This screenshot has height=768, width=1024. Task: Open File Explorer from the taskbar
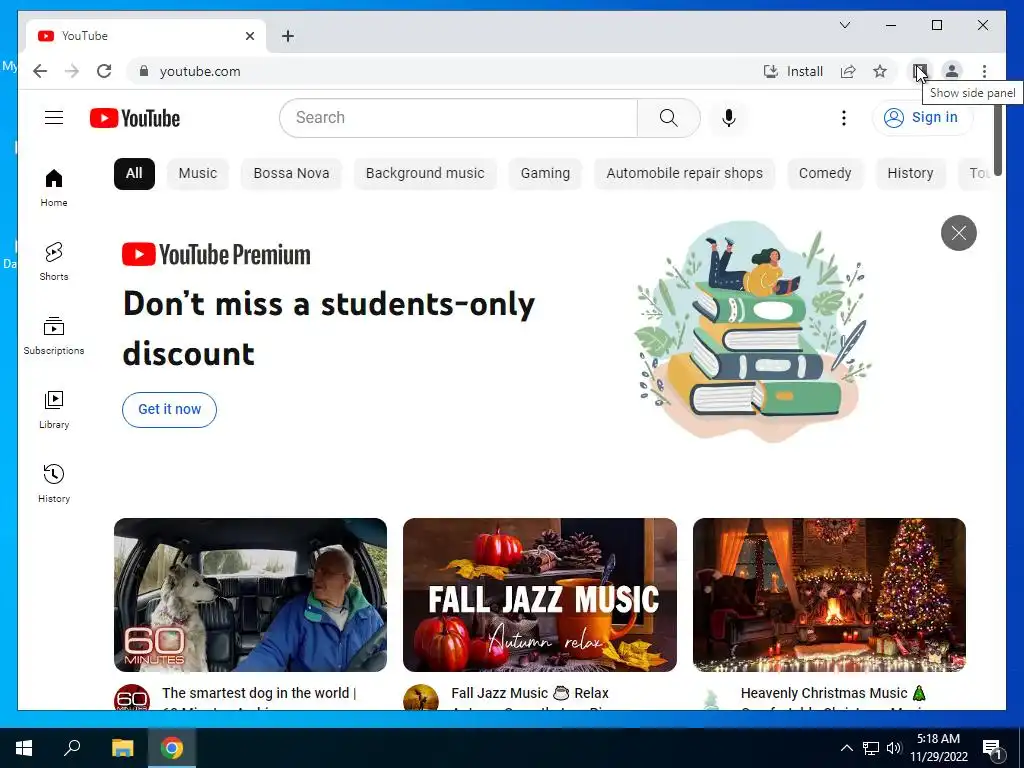point(122,748)
